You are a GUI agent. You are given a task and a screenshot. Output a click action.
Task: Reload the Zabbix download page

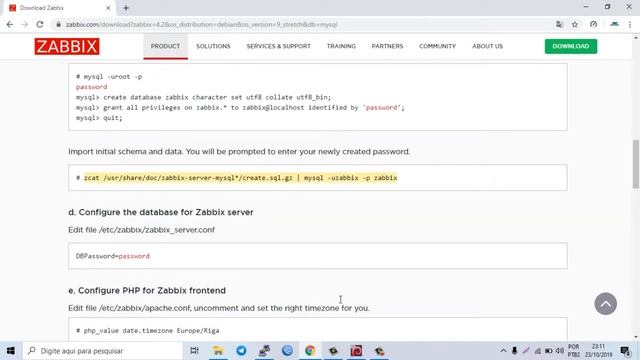40,24
